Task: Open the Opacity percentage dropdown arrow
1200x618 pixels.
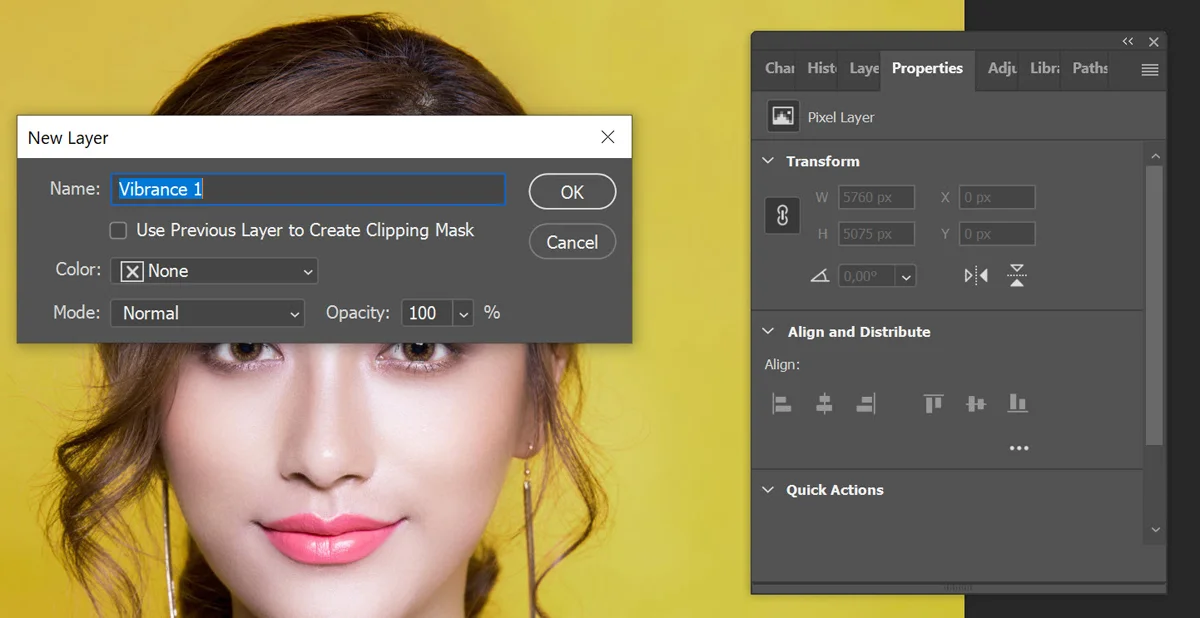Action: (463, 313)
